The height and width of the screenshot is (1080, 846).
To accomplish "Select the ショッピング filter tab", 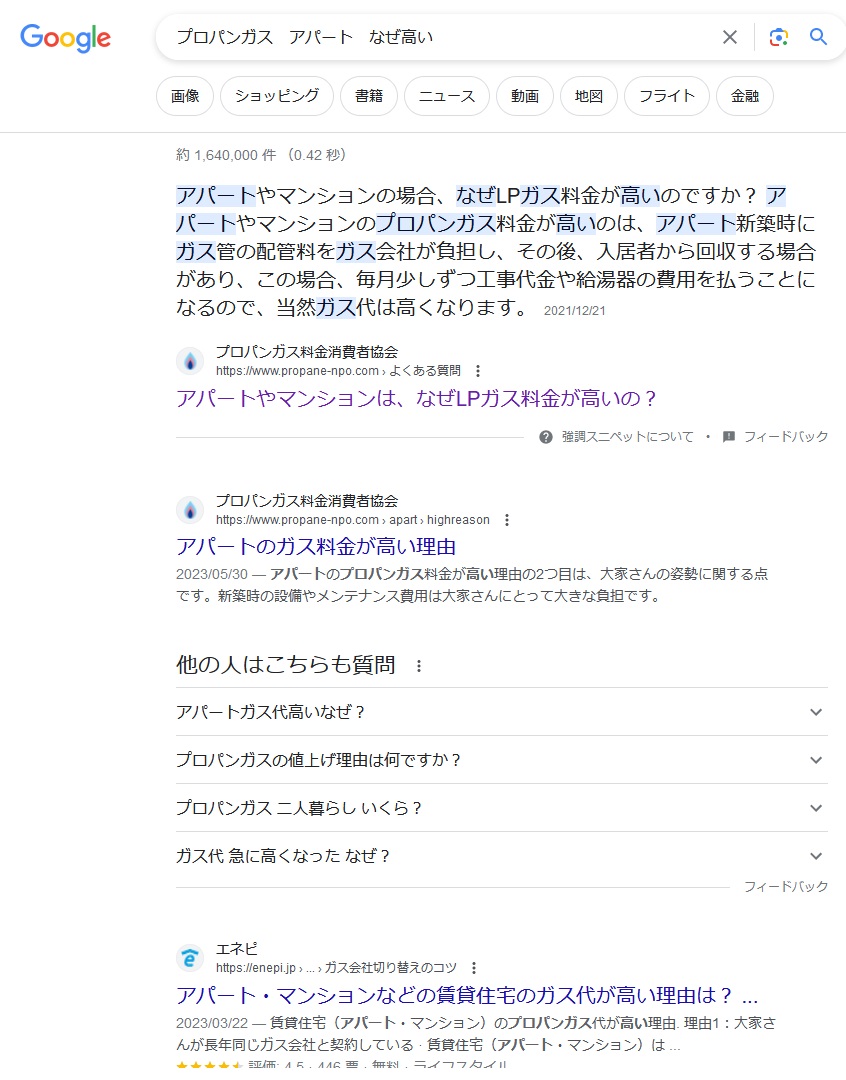I will (x=277, y=96).
